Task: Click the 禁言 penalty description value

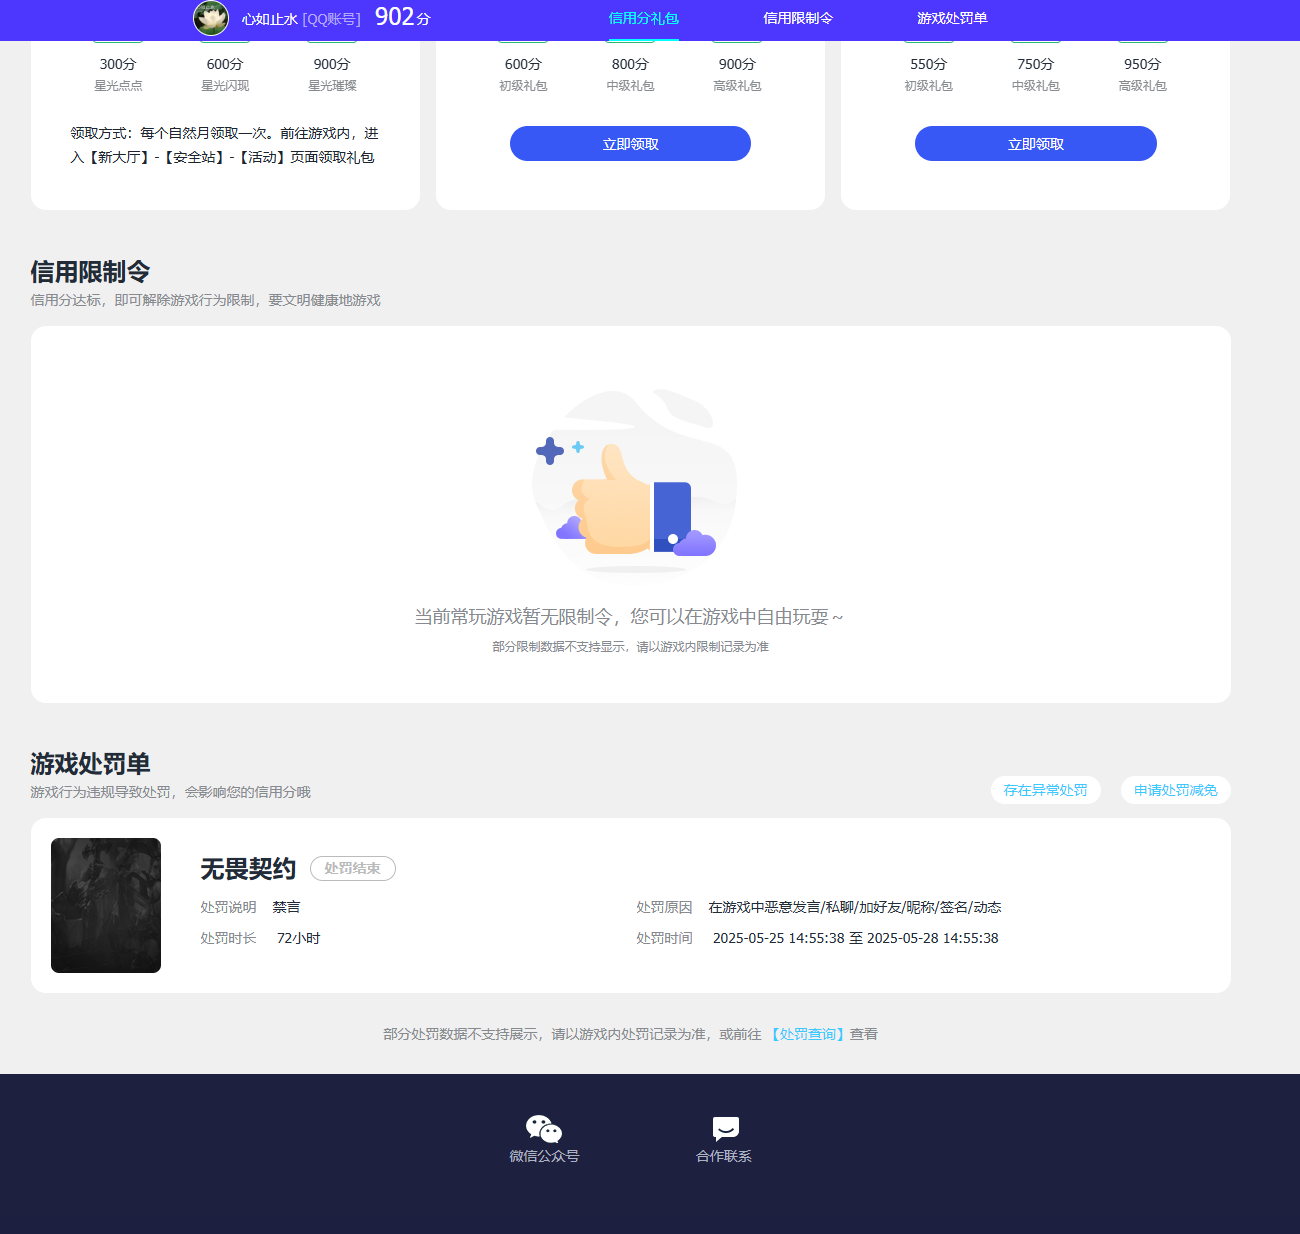Action: click(286, 907)
